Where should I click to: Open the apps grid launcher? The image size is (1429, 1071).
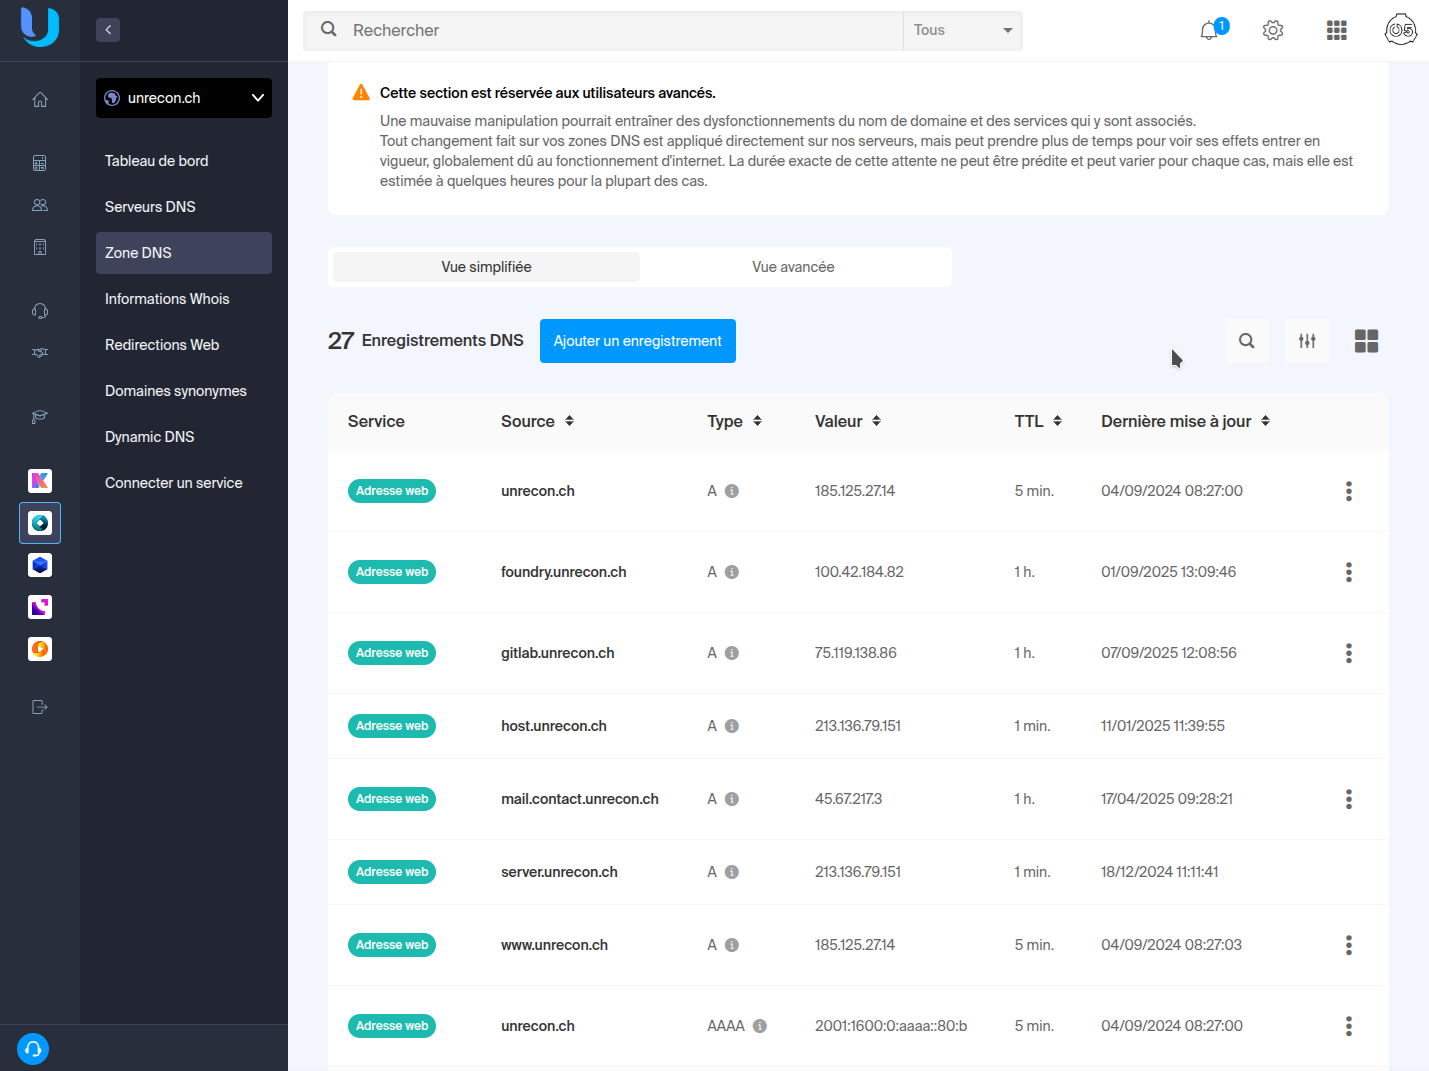coord(1337,30)
